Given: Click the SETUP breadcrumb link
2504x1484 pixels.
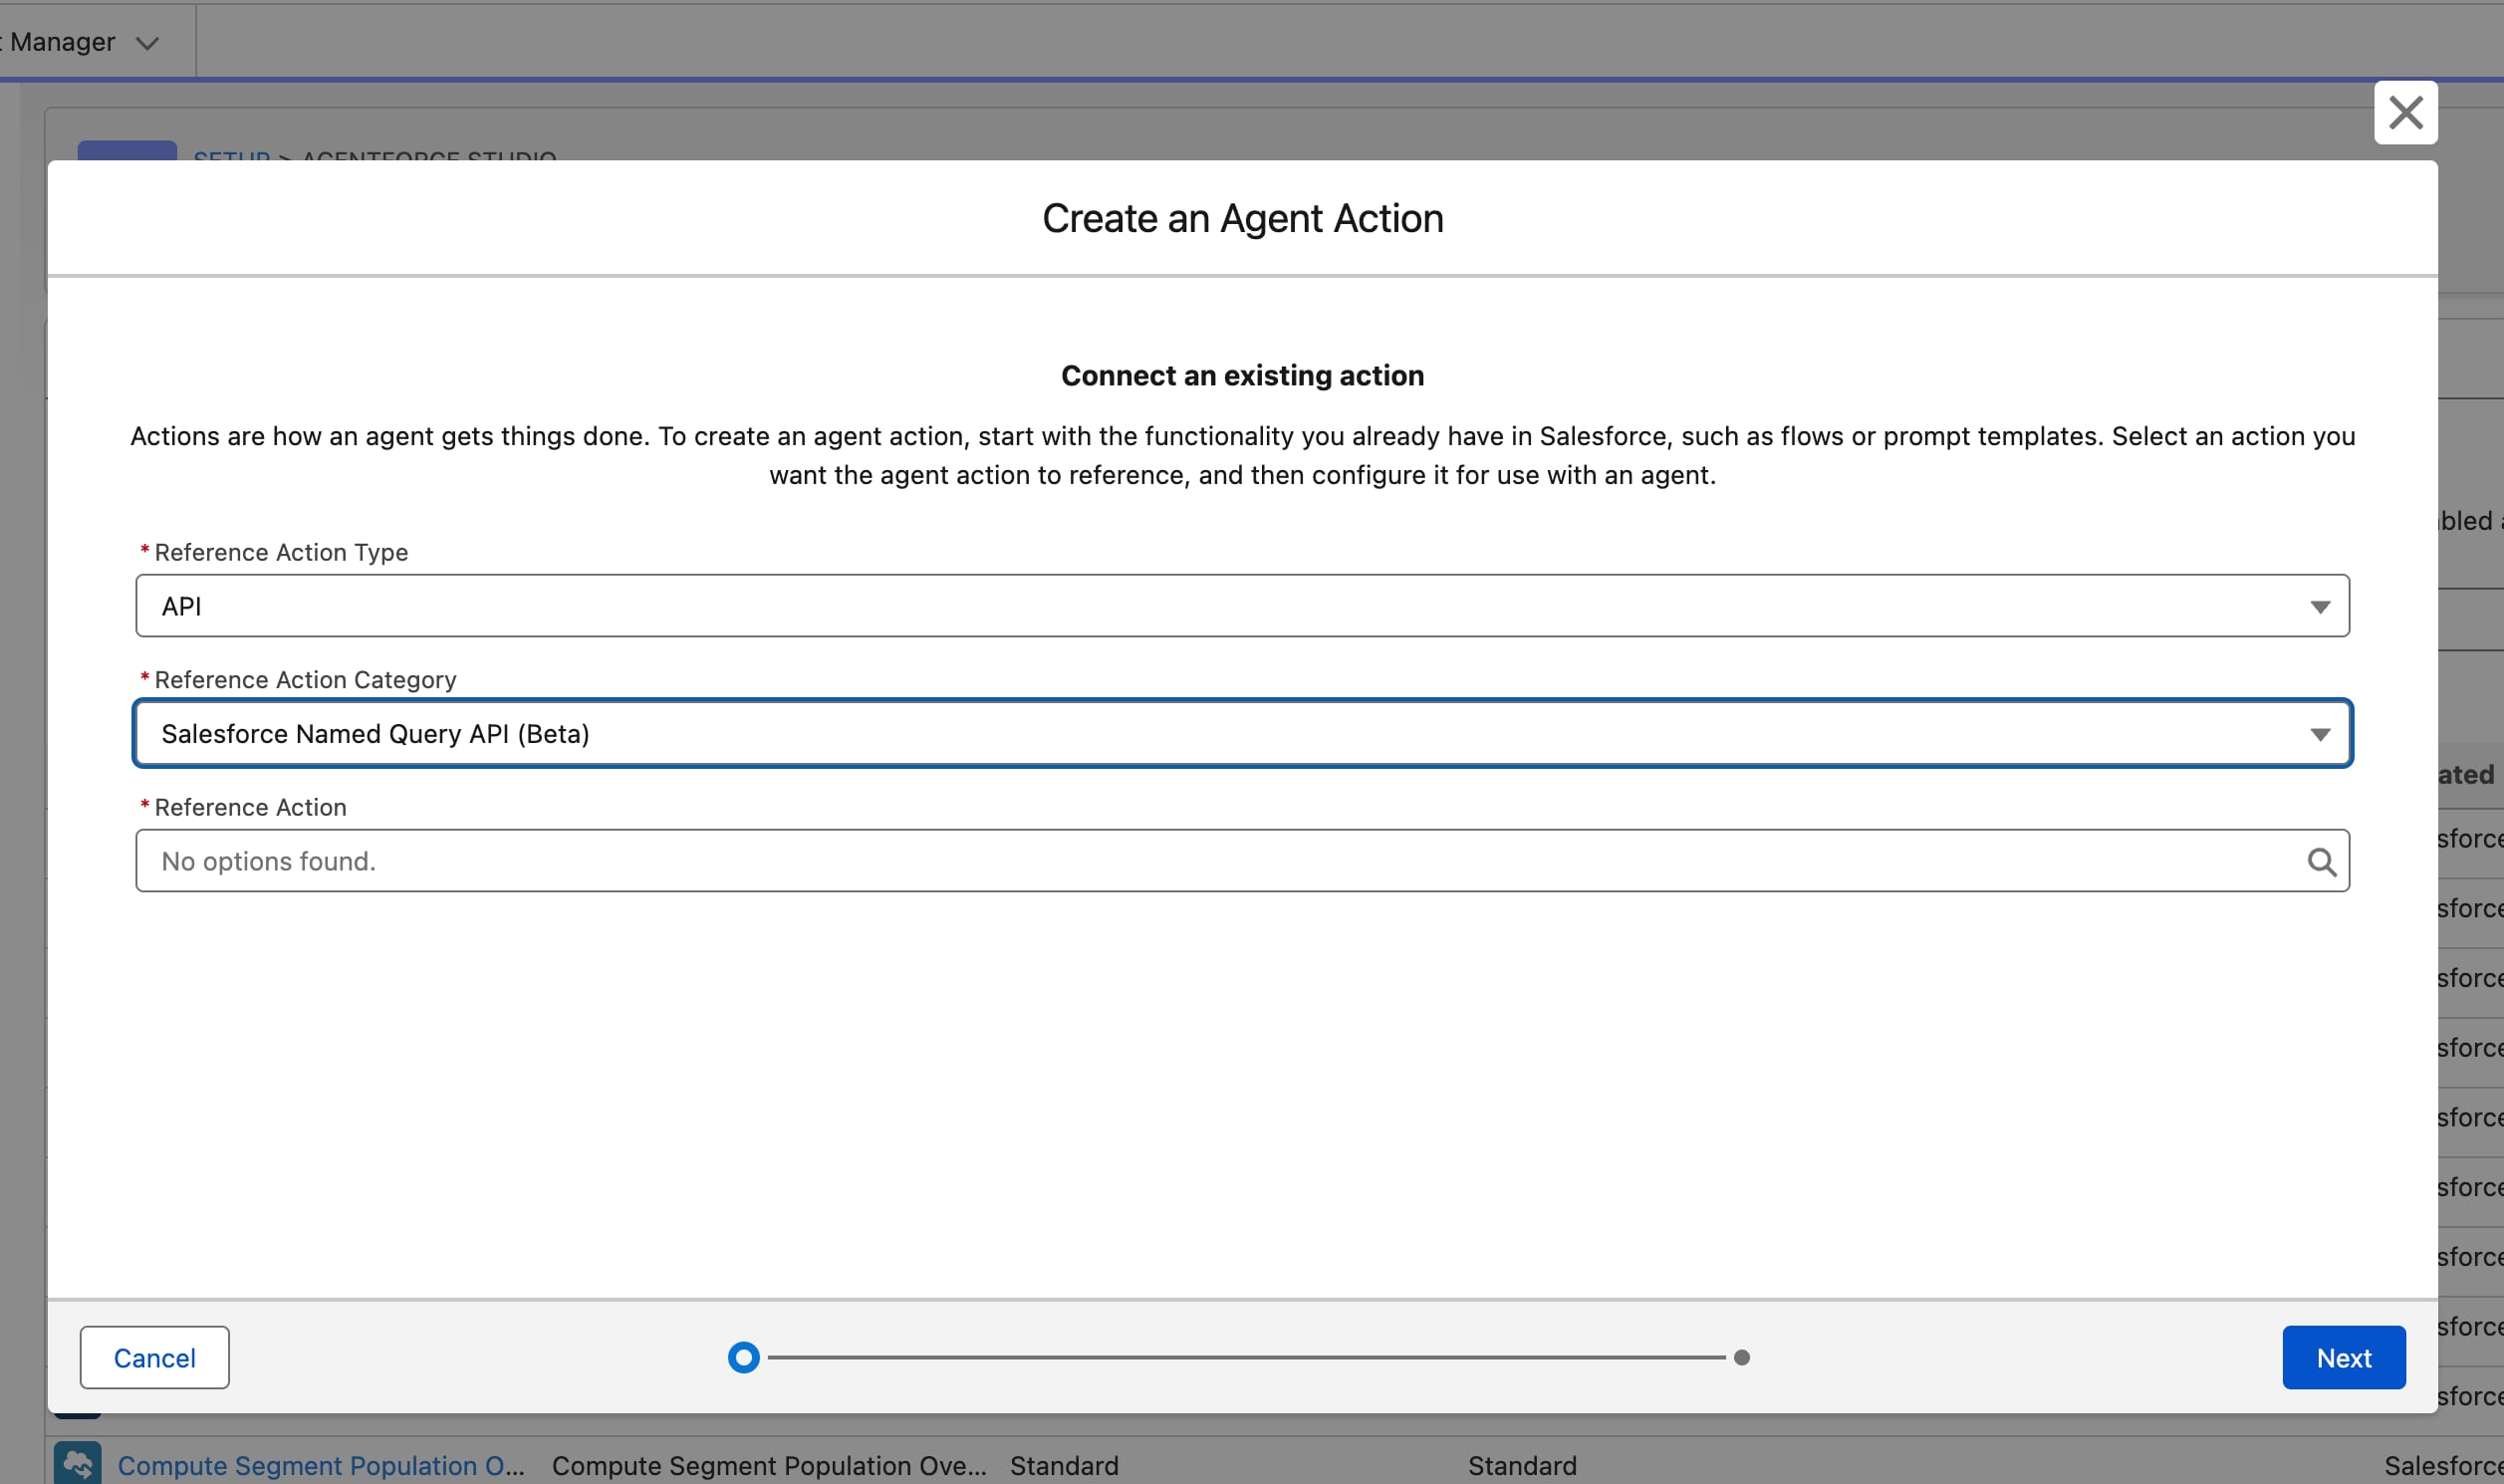Looking at the screenshot, I should click(x=231, y=155).
